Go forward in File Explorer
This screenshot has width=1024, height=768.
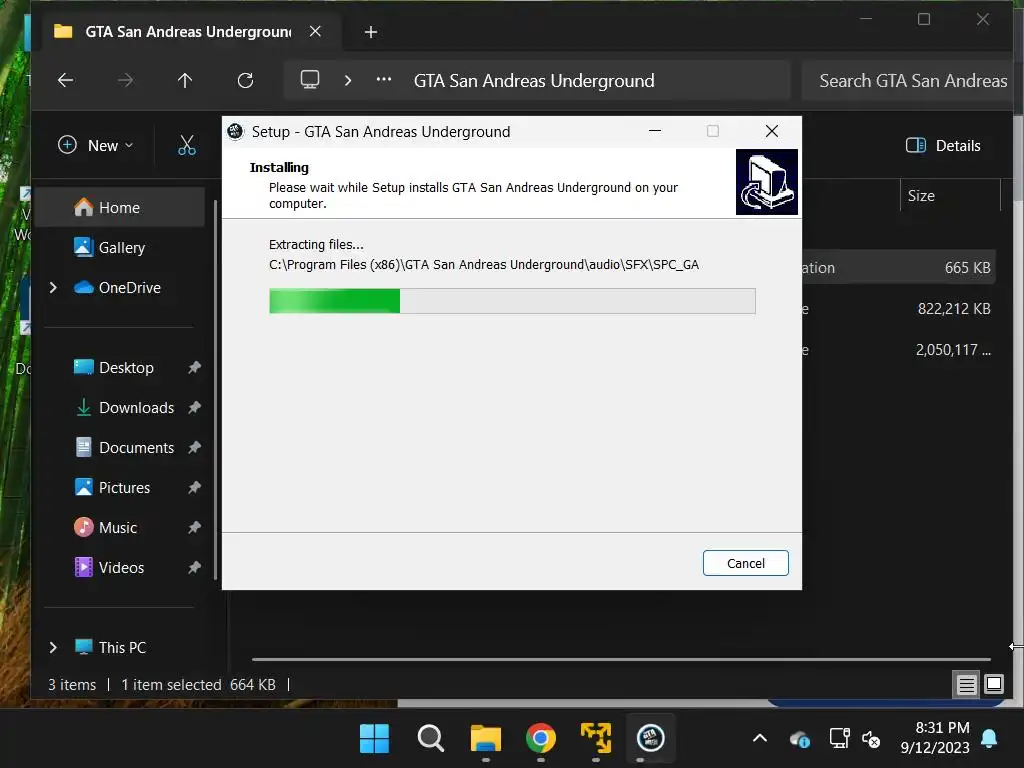(125, 80)
